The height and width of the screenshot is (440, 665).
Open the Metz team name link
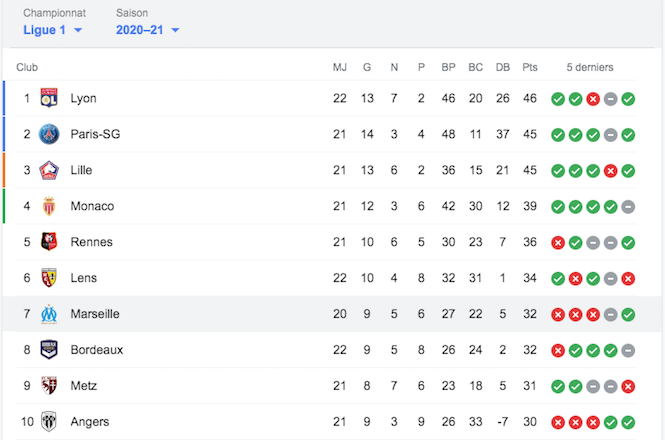[84, 386]
